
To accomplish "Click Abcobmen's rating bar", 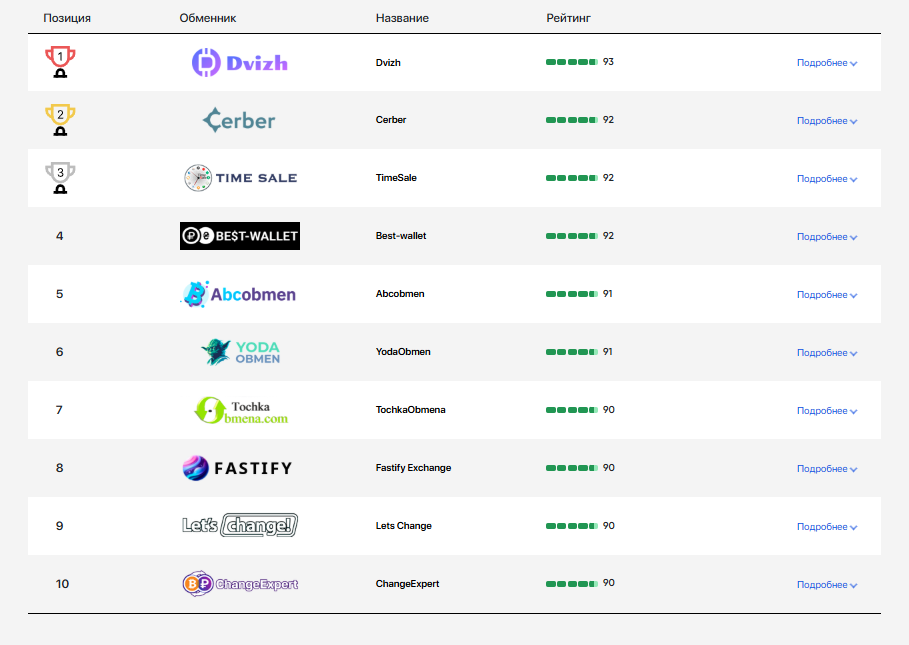I will point(572,294).
